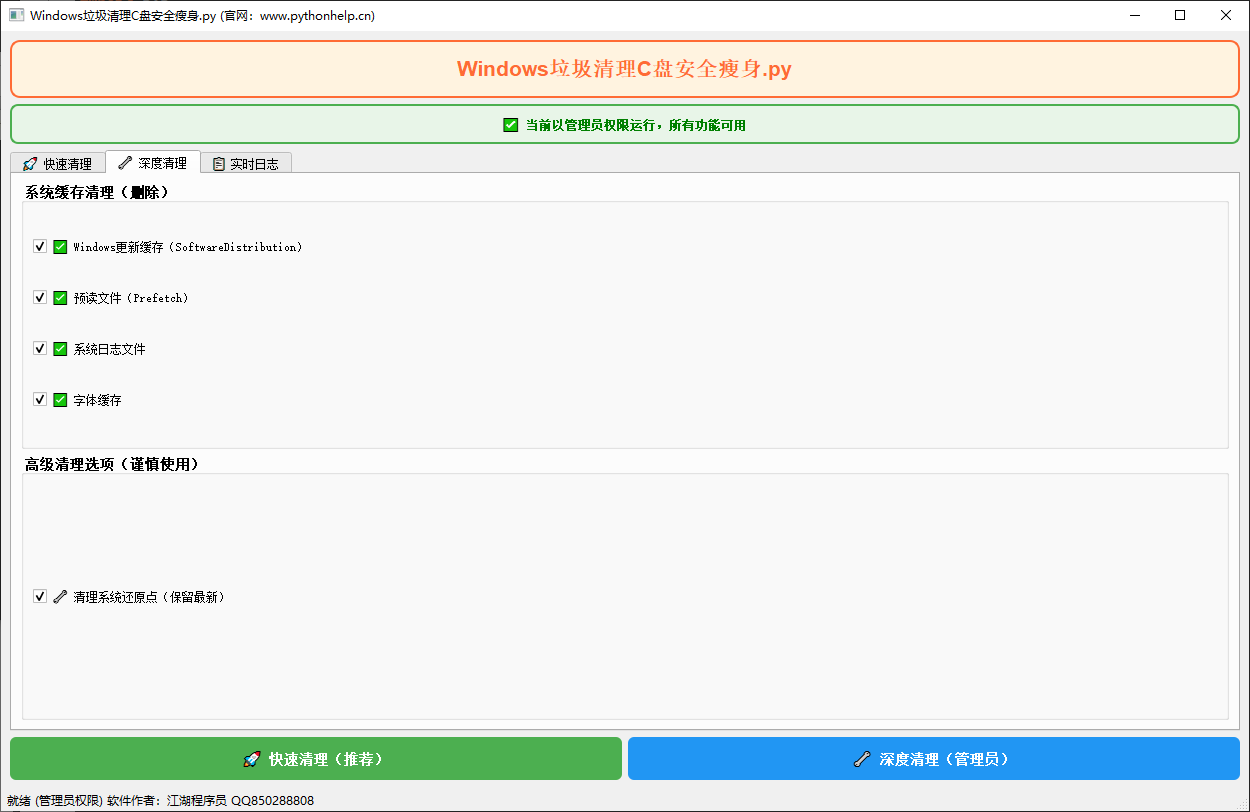Click the orange title banner Windows垃圾清理C盘安全瘦身.py
Viewport: 1250px width, 812px height.
coord(623,69)
